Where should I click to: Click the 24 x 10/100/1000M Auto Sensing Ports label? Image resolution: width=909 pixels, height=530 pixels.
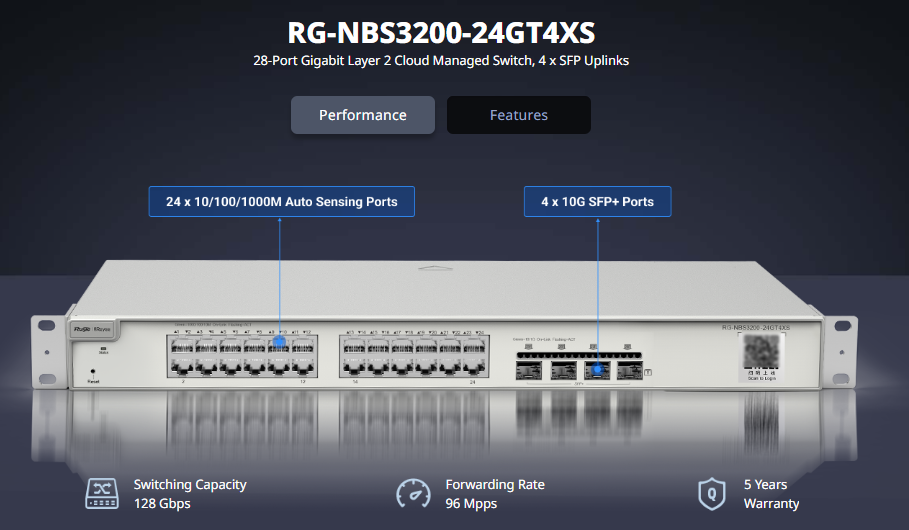[282, 201]
